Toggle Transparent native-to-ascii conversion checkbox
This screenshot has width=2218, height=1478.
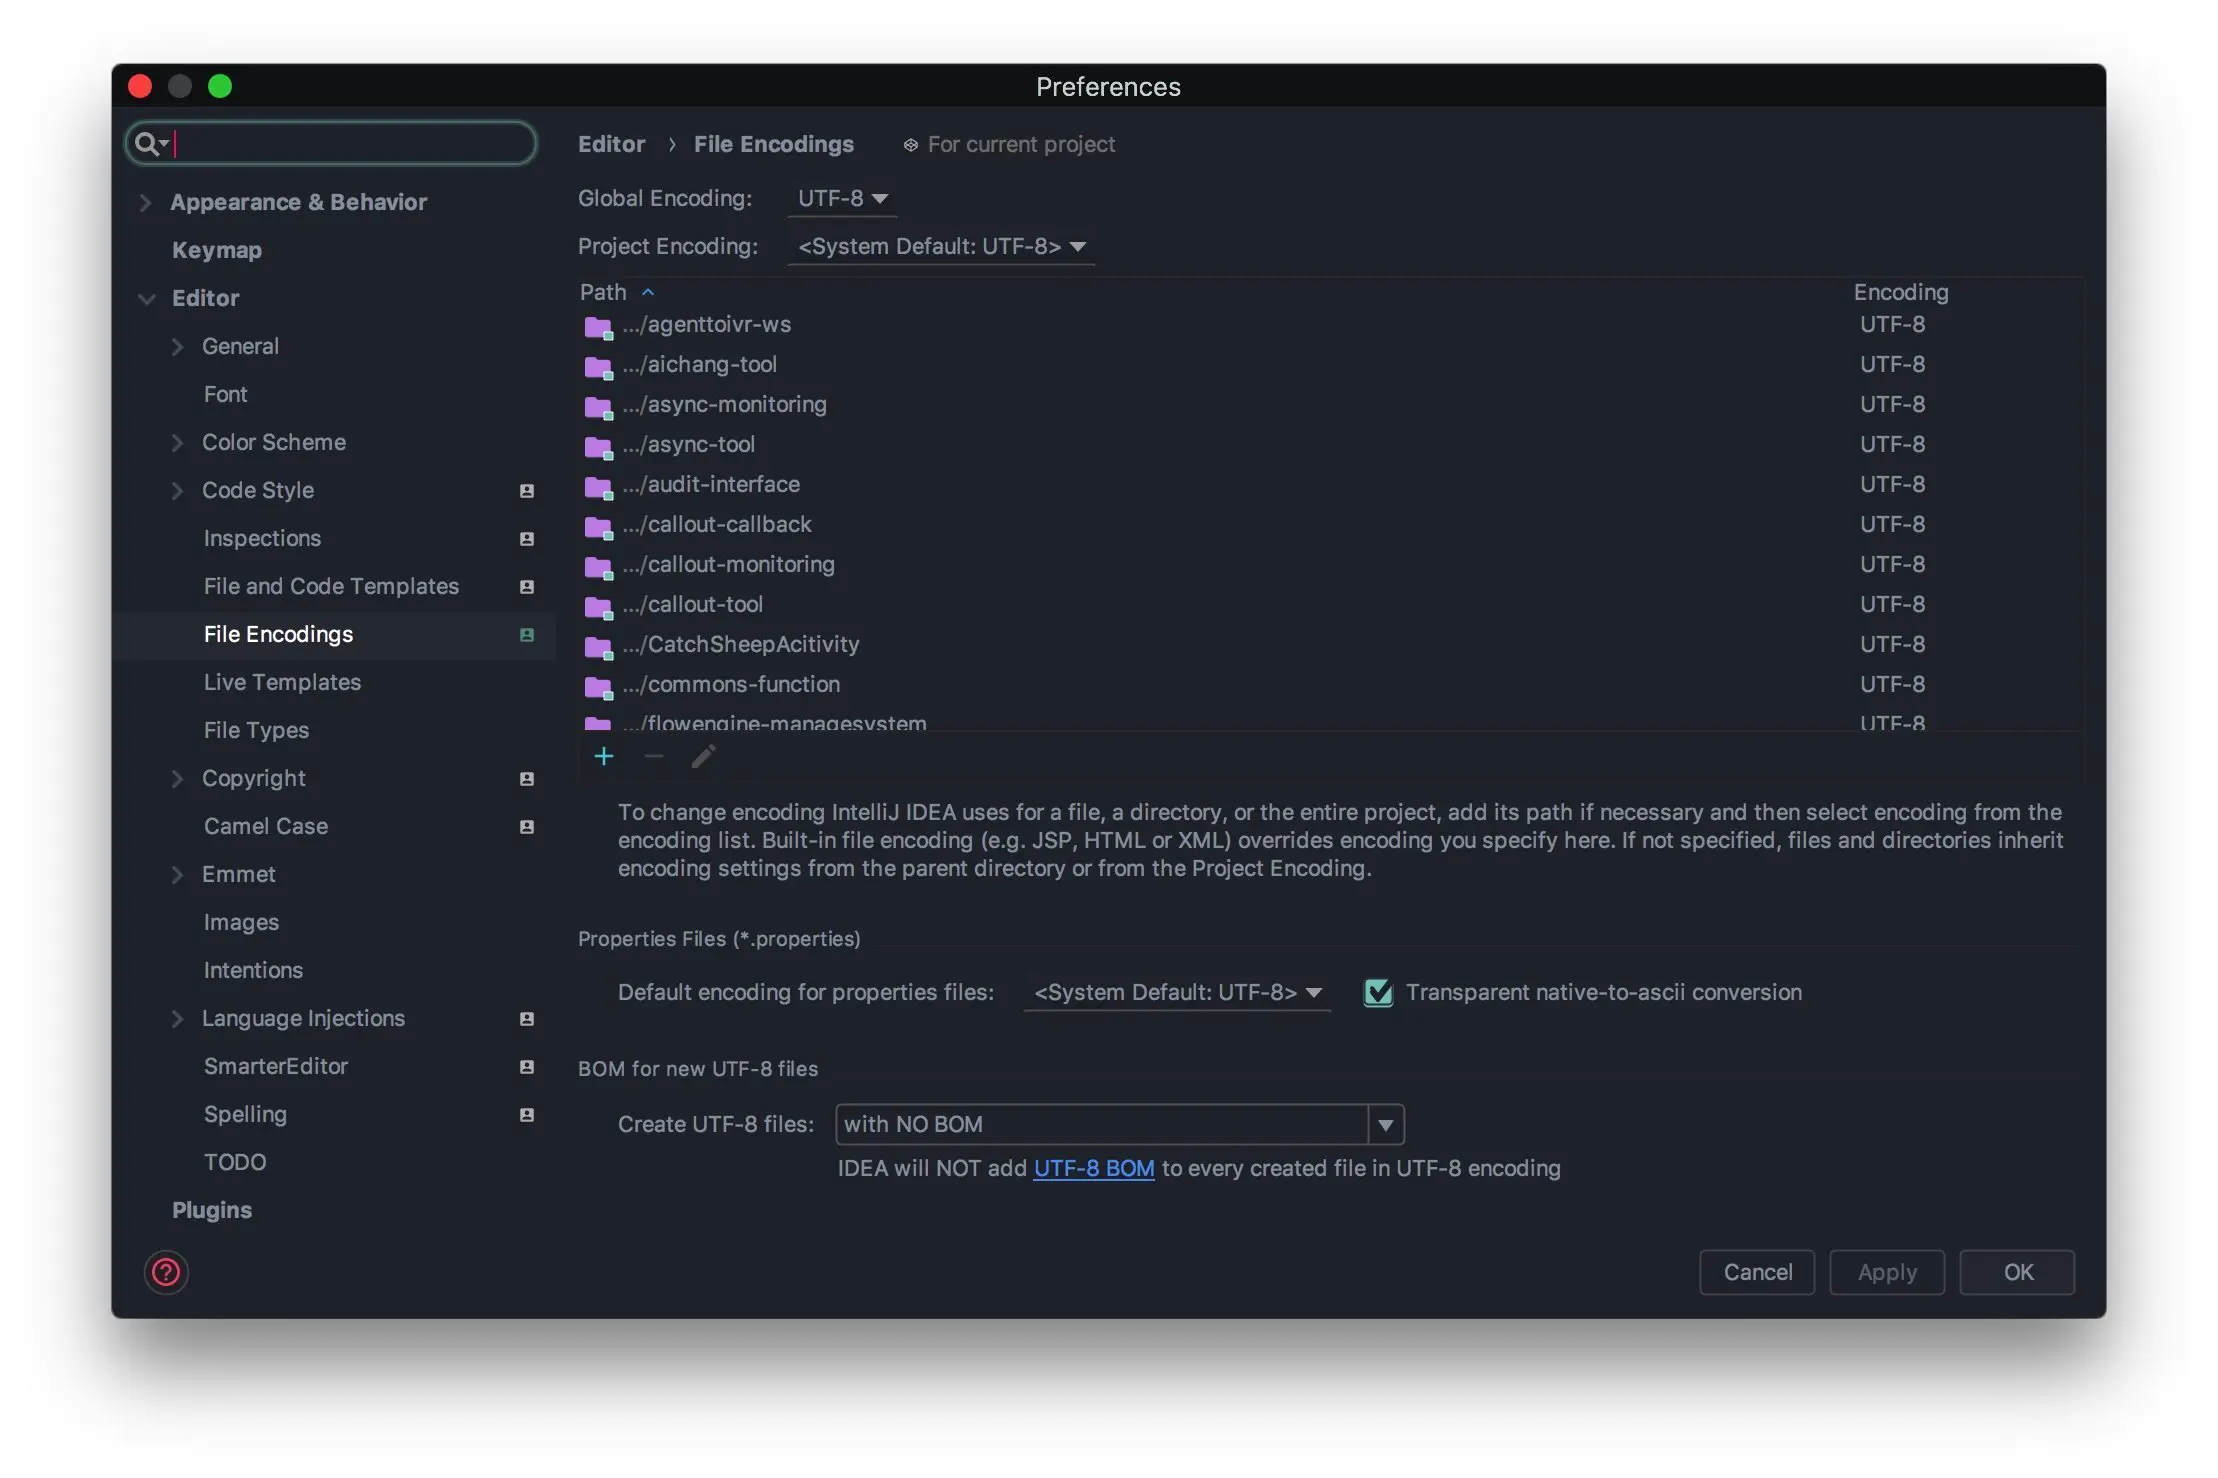[1378, 992]
